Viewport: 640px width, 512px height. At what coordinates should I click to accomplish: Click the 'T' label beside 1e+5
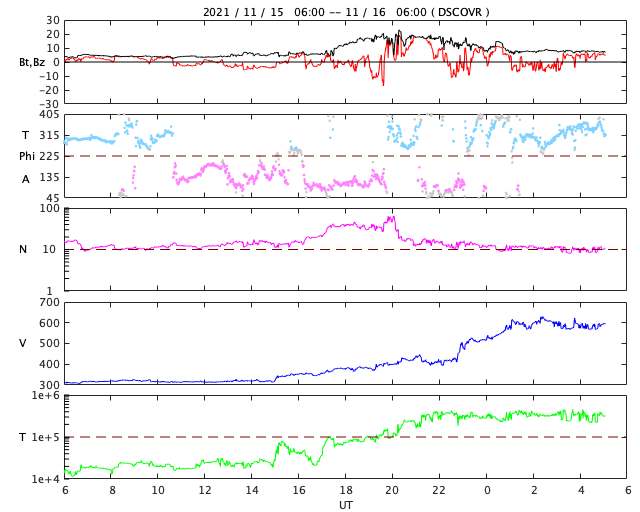coord(22,437)
